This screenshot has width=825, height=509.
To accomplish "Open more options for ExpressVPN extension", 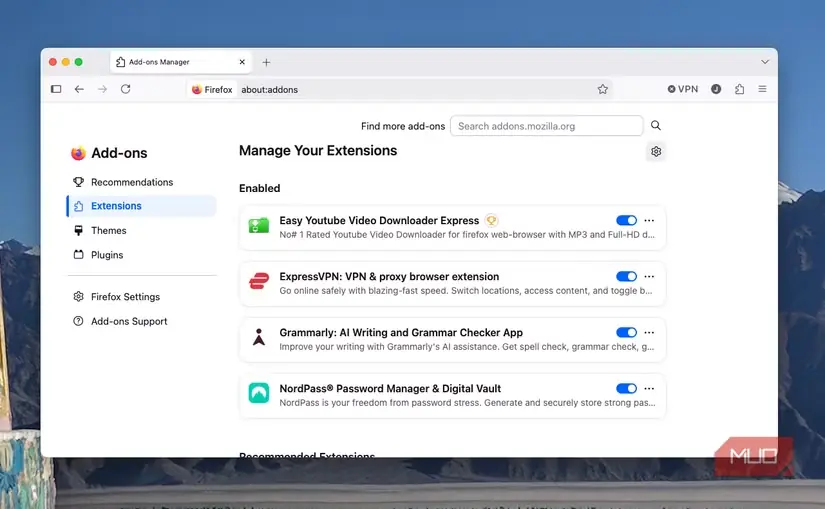I will pos(649,276).
